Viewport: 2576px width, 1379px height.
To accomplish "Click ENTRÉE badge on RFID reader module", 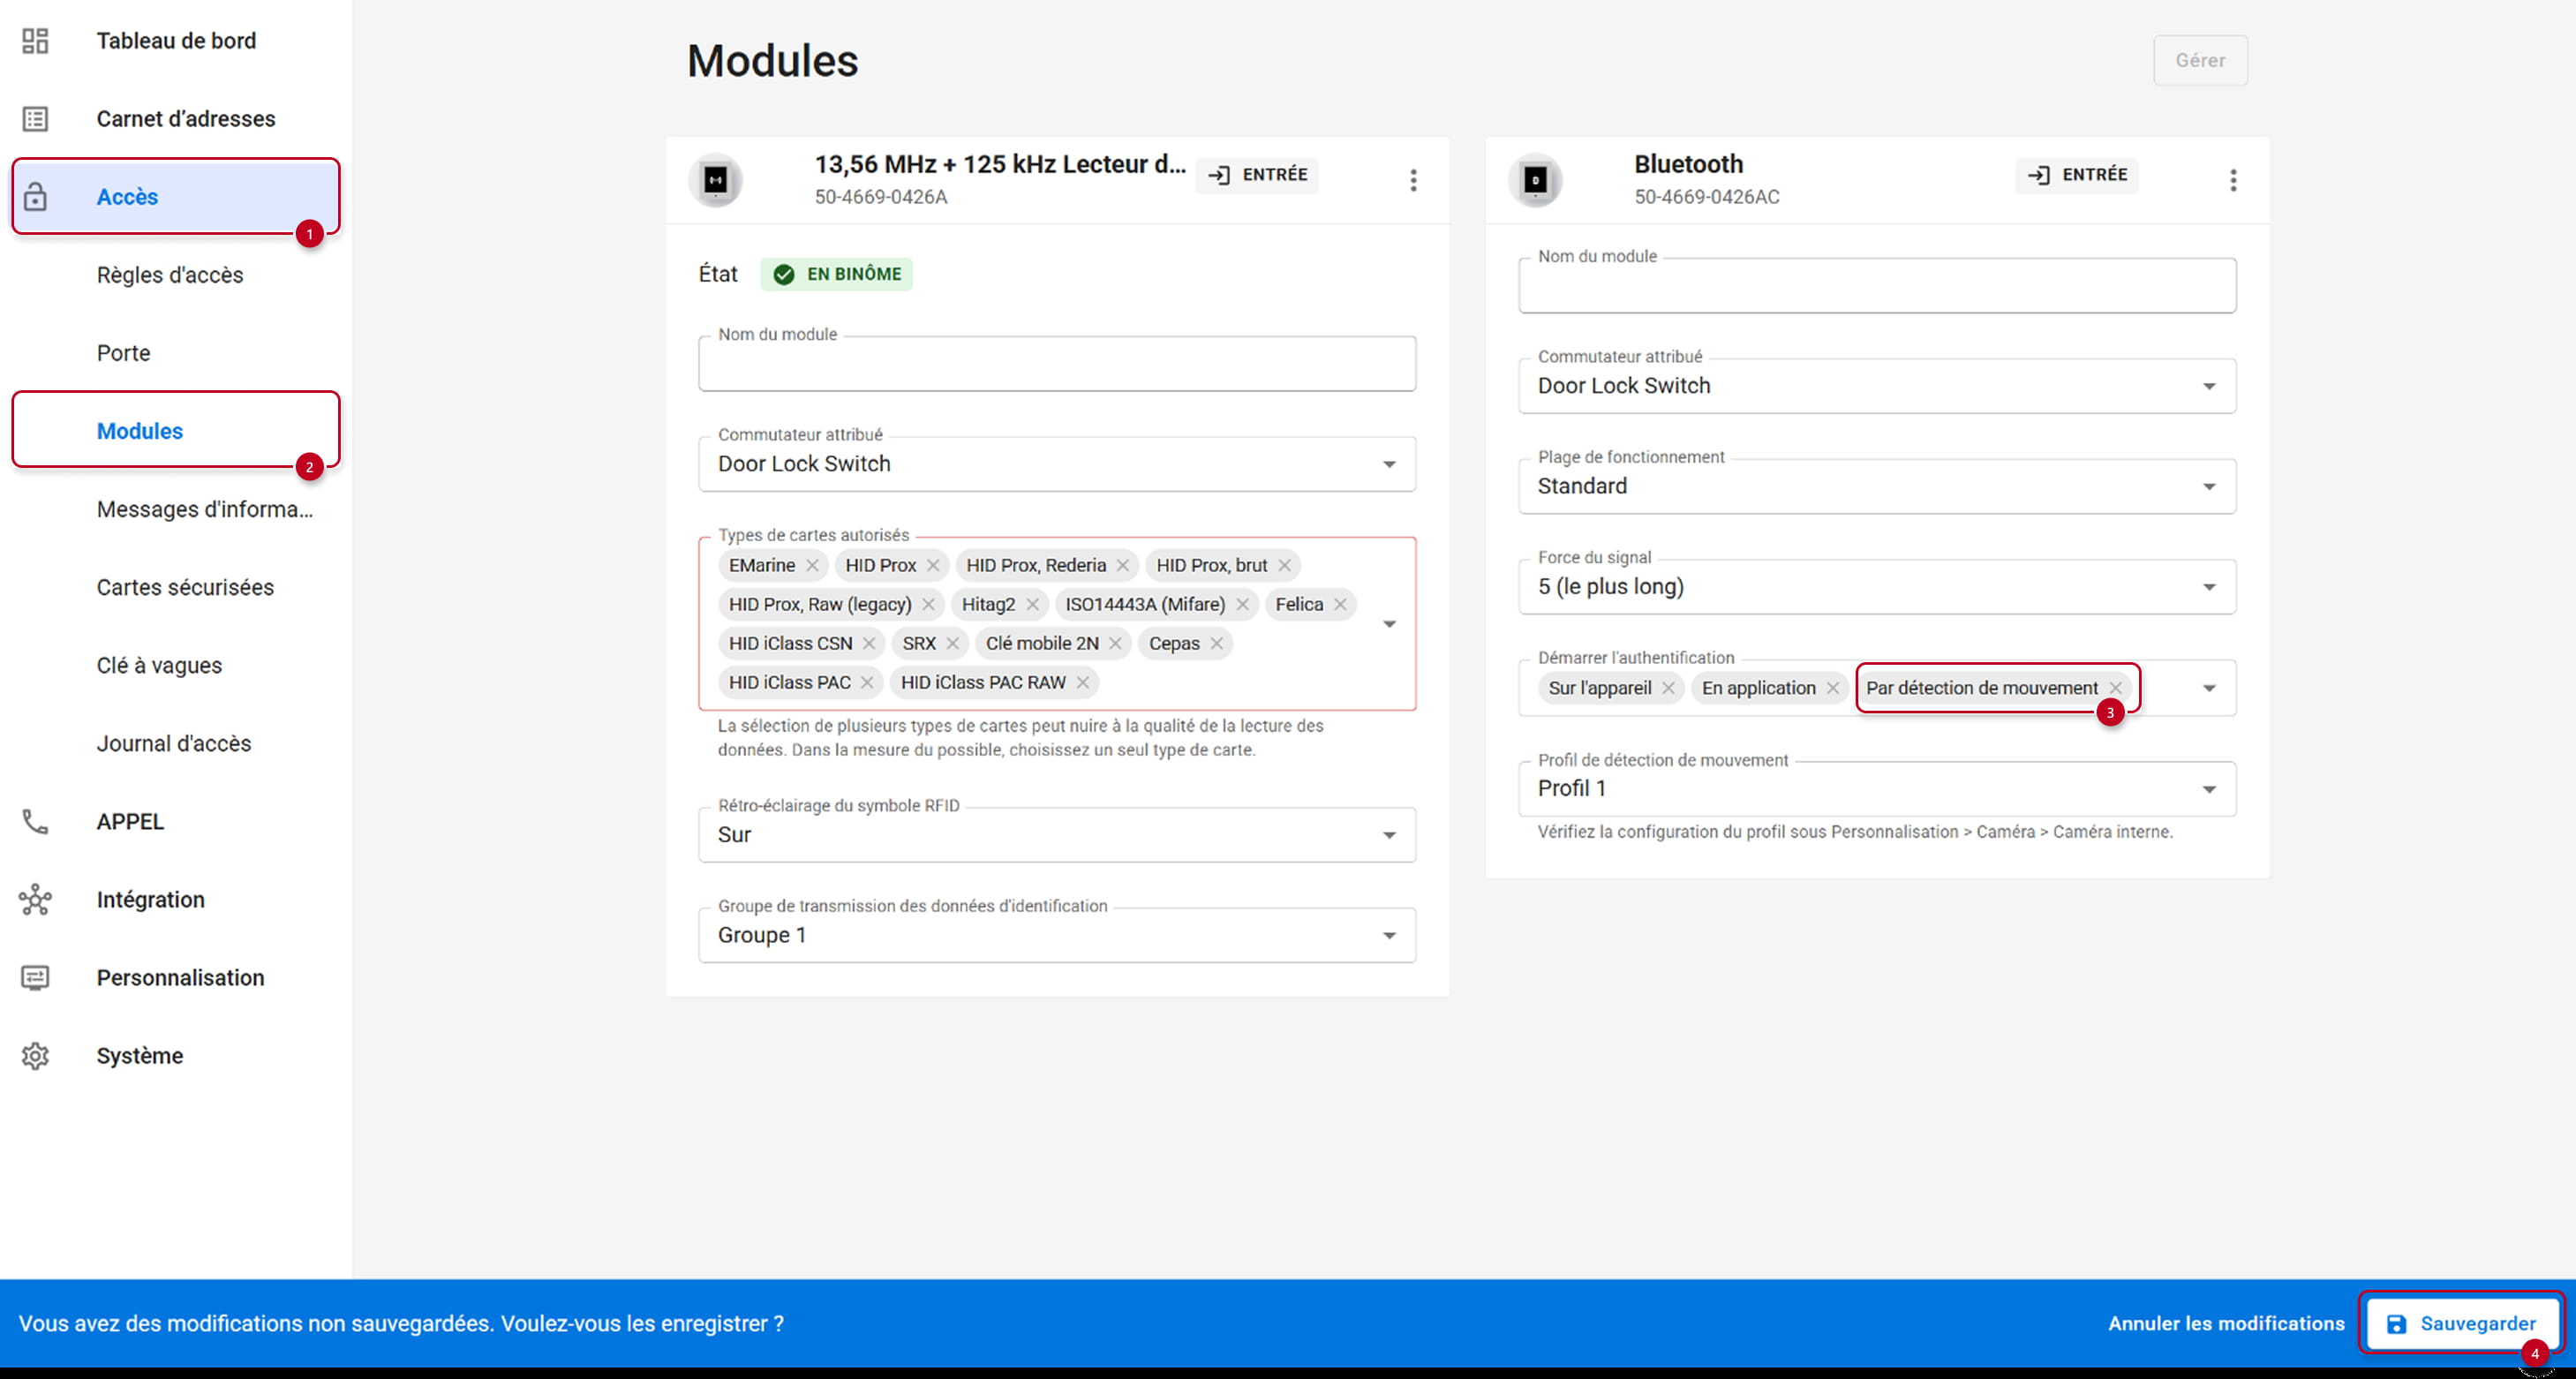I will click(1257, 175).
